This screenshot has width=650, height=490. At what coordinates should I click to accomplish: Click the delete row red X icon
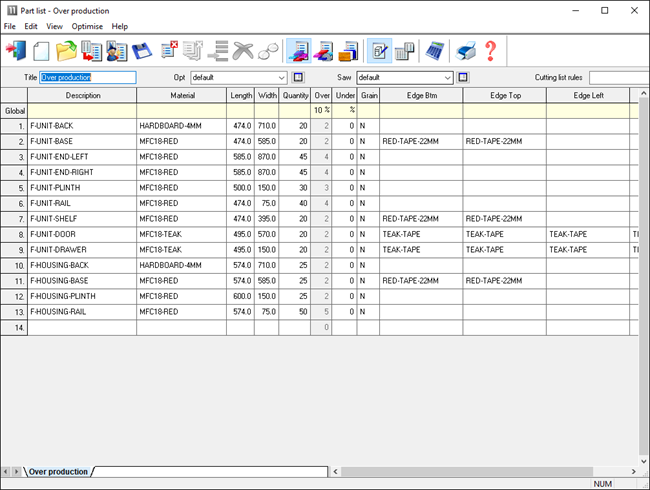(x=169, y=50)
